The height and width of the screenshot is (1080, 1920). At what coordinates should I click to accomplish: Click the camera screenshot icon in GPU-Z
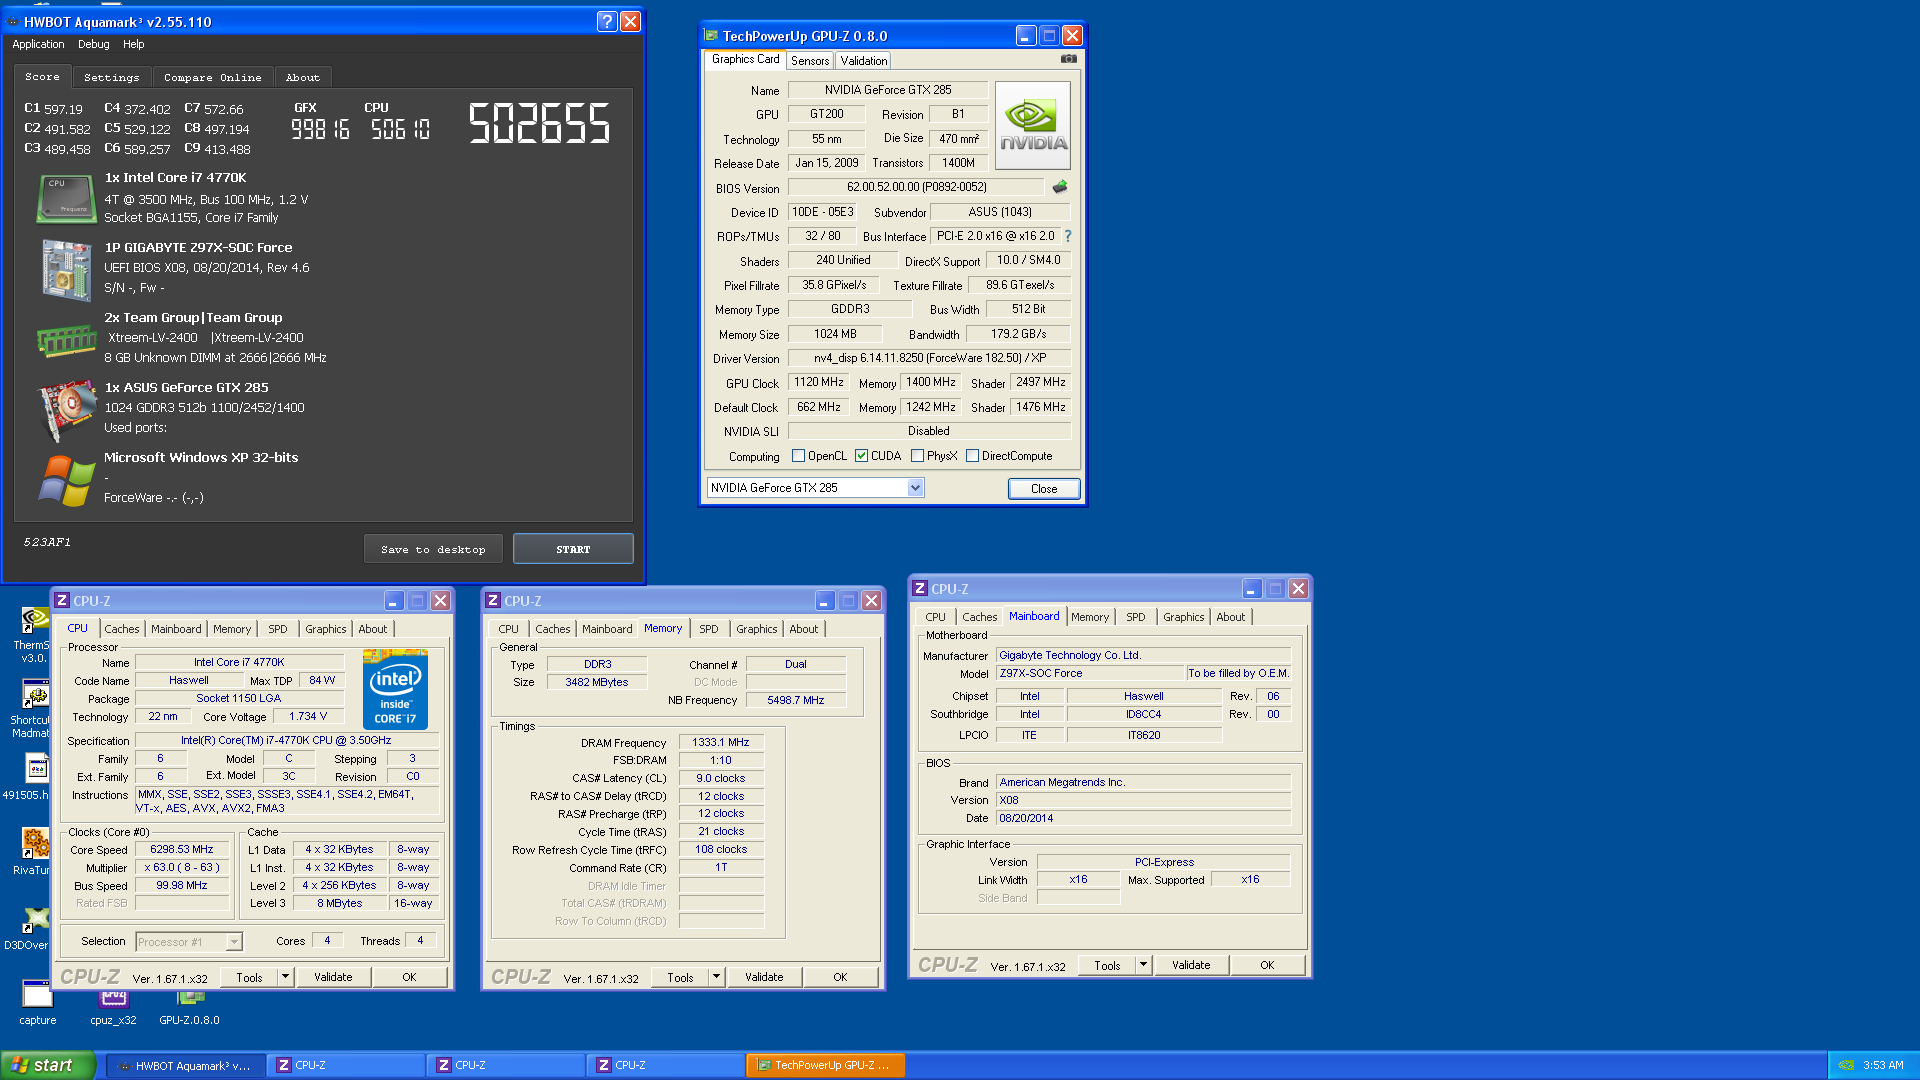[x=1068, y=59]
